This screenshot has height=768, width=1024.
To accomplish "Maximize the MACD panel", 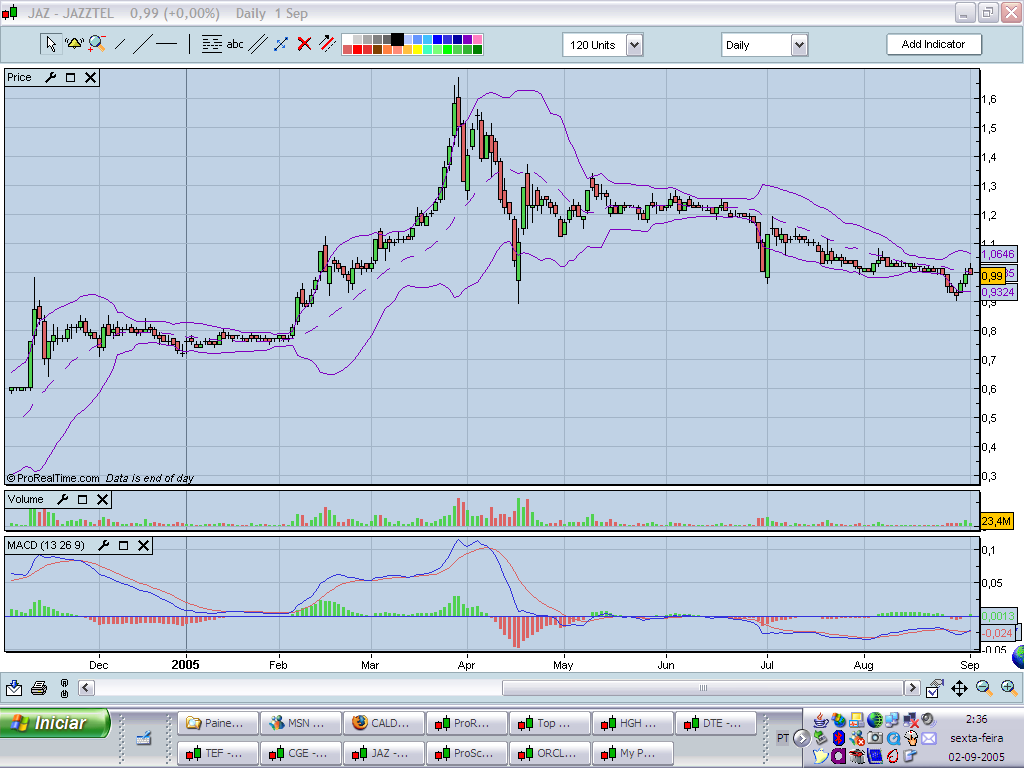I will click(x=124, y=545).
